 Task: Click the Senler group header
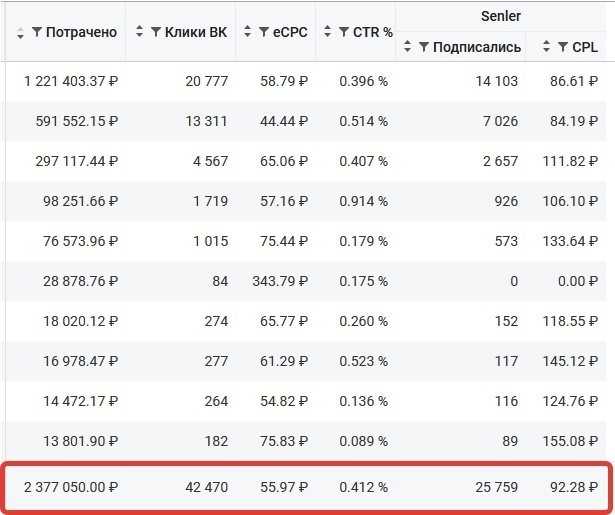coord(501,16)
